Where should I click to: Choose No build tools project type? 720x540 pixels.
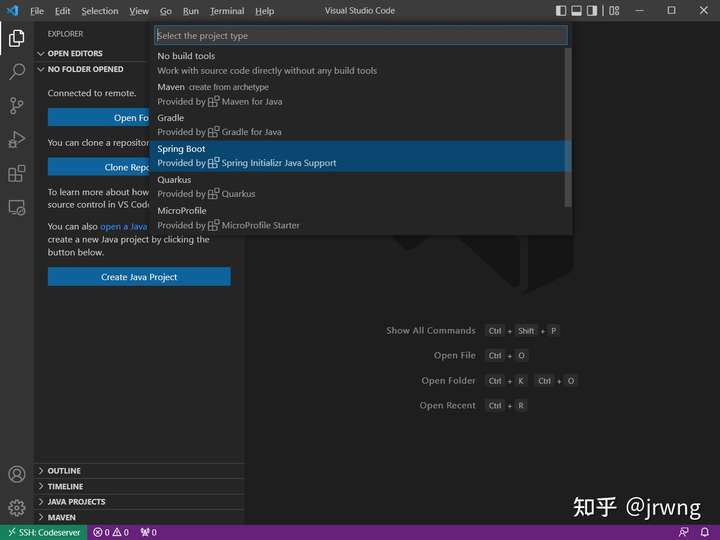click(358, 63)
